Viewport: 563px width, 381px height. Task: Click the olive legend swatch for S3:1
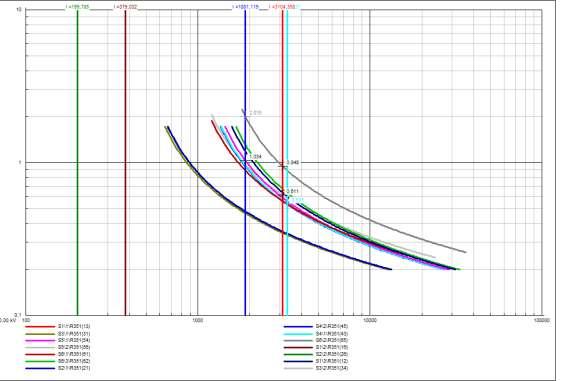point(40,334)
